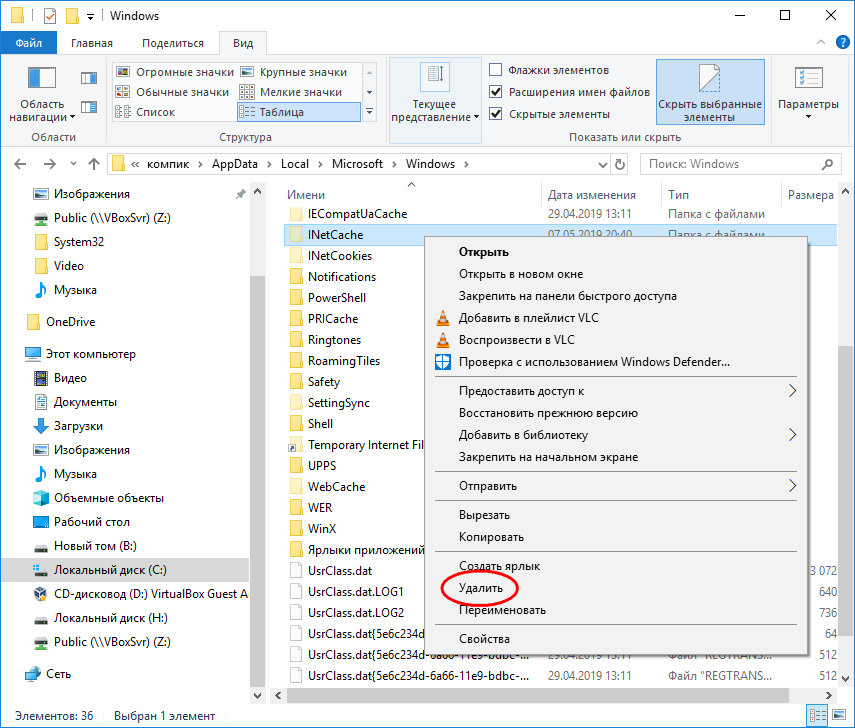Select Огромные значки layout
The height and width of the screenshot is (728, 855).
pos(175,72)
